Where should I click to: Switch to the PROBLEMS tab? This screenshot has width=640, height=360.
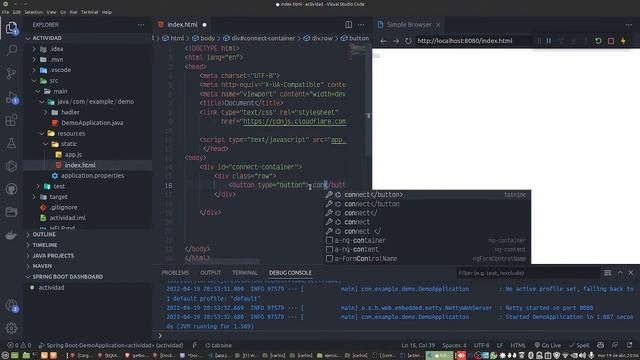coord(175,273)
